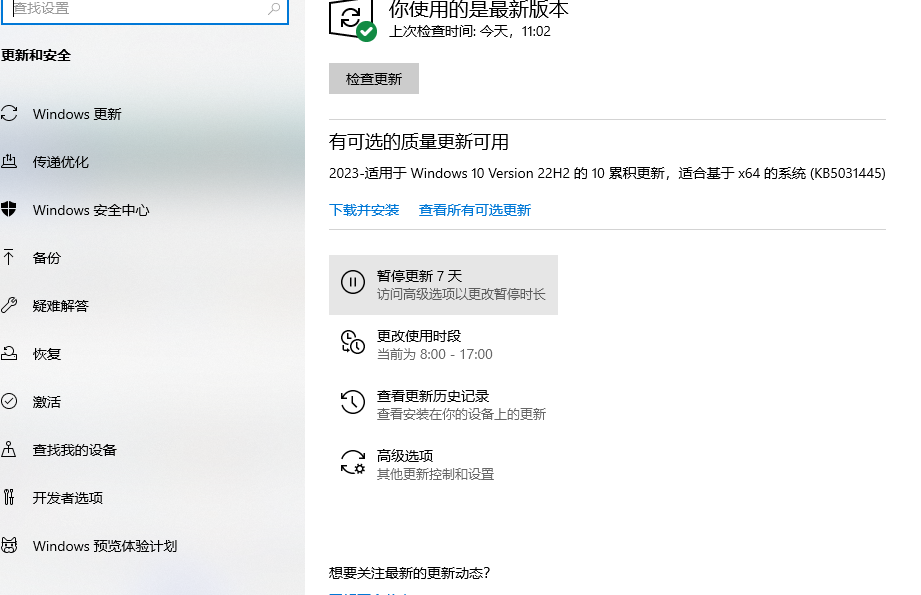Open the 激活 settings page
The height and width of the screenshot is (595, 921).
coord(46,402)
